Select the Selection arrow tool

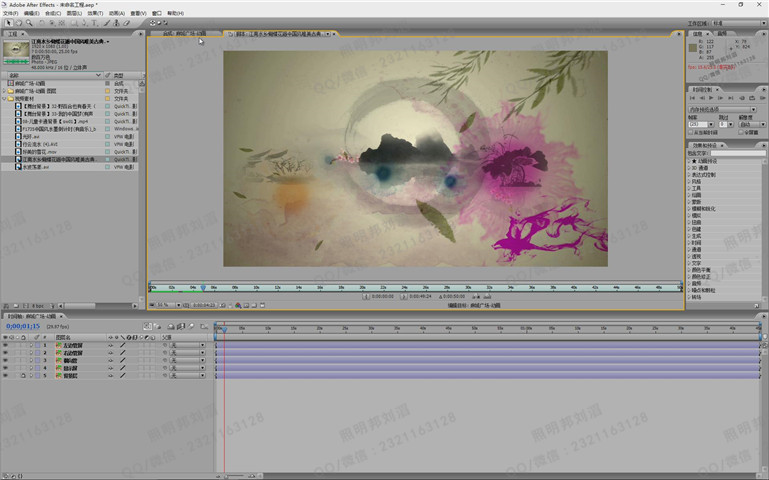[x=8, y=23]
